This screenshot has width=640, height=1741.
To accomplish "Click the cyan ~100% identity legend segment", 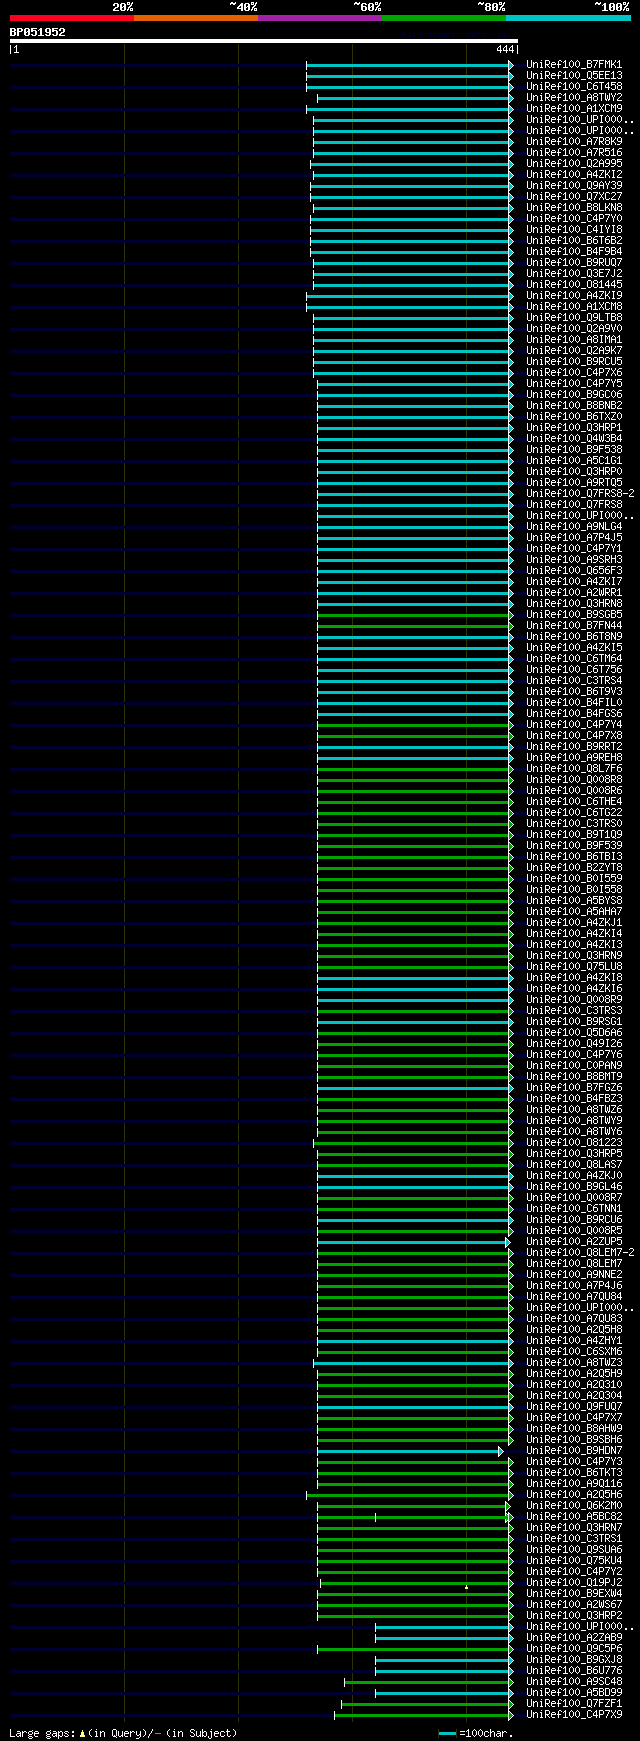I will (x=568, y=18).
